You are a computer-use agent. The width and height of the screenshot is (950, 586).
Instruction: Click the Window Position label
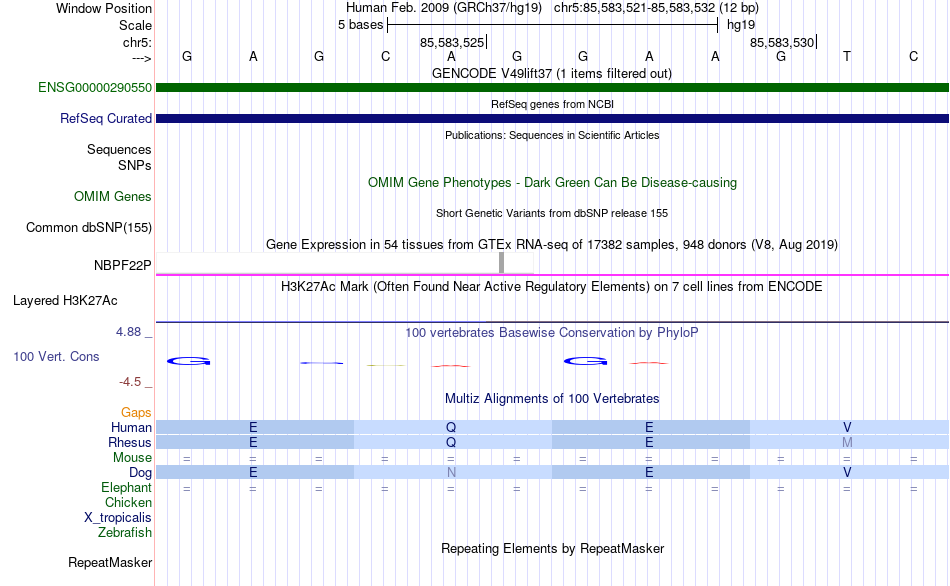tap(104, 8)
